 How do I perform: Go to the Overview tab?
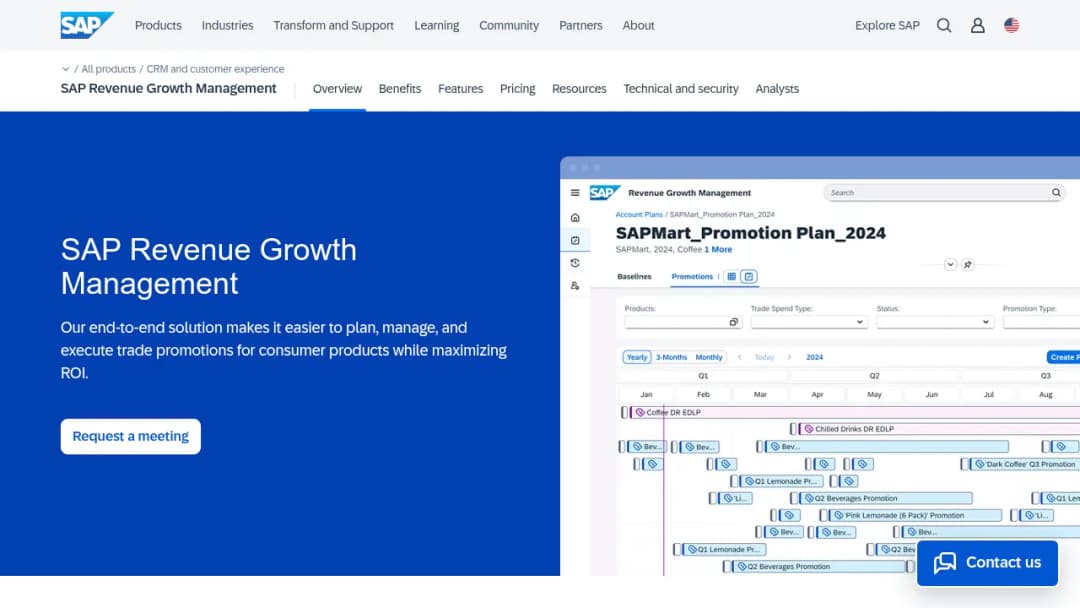337,89
